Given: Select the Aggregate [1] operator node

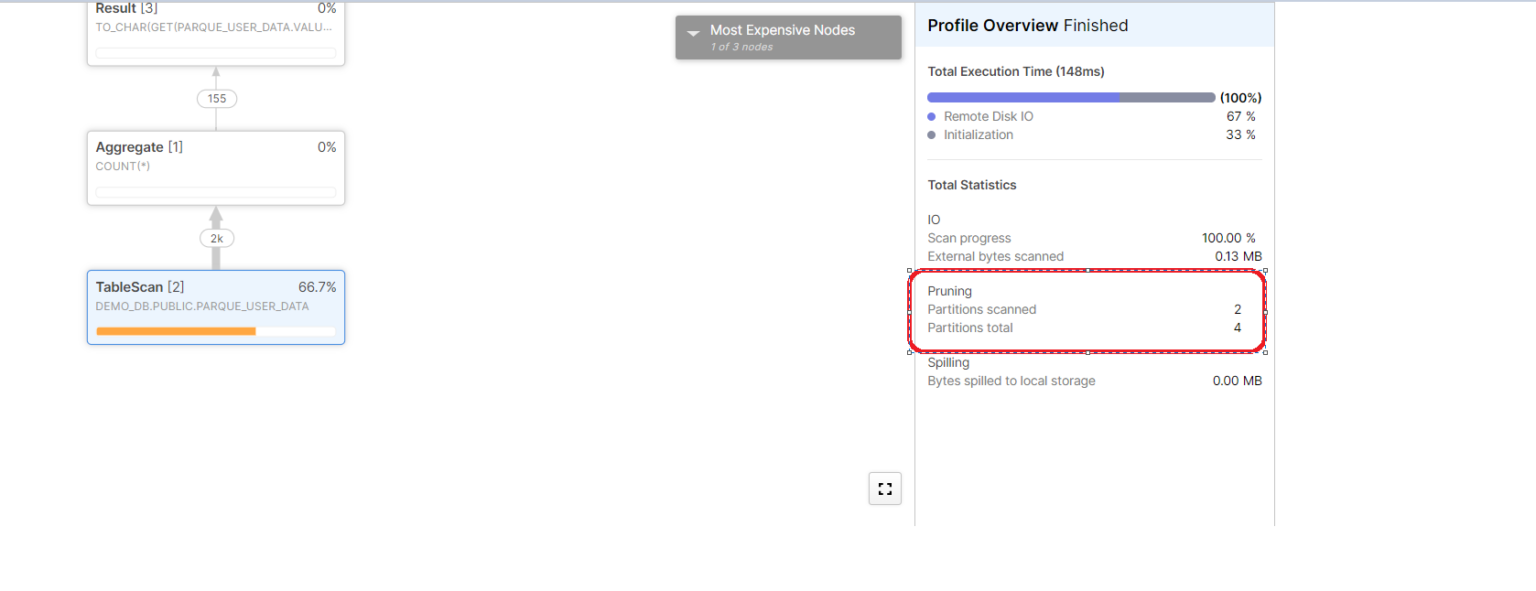Looking at the screenshot, I should point(216,167).
